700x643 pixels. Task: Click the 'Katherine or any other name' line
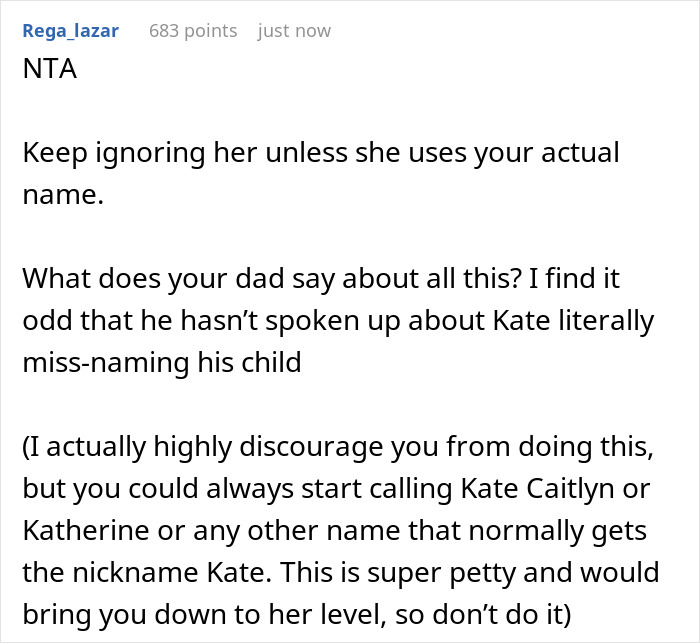point(334,531)
